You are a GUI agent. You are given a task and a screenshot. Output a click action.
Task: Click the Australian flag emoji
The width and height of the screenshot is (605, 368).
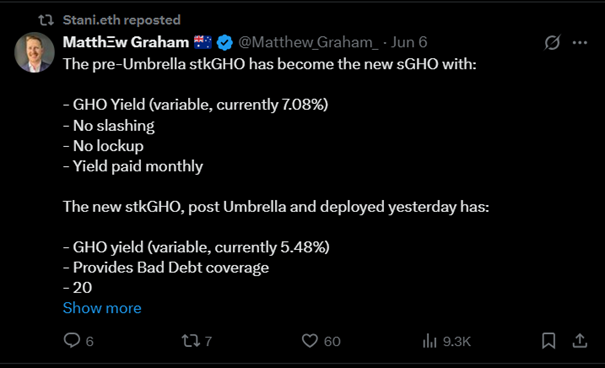(203, 42)
